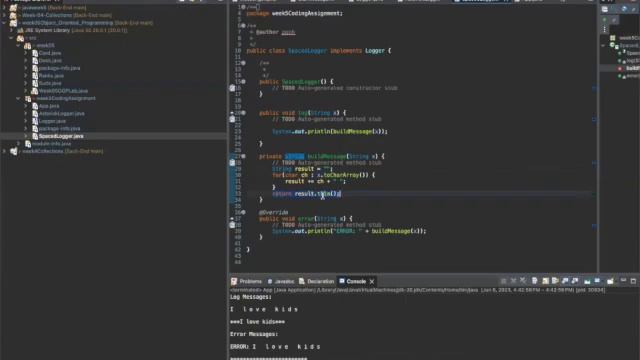The width and height of the screenshot is (640, 360).
Task: Collapse the src folder
Action: 11,38
